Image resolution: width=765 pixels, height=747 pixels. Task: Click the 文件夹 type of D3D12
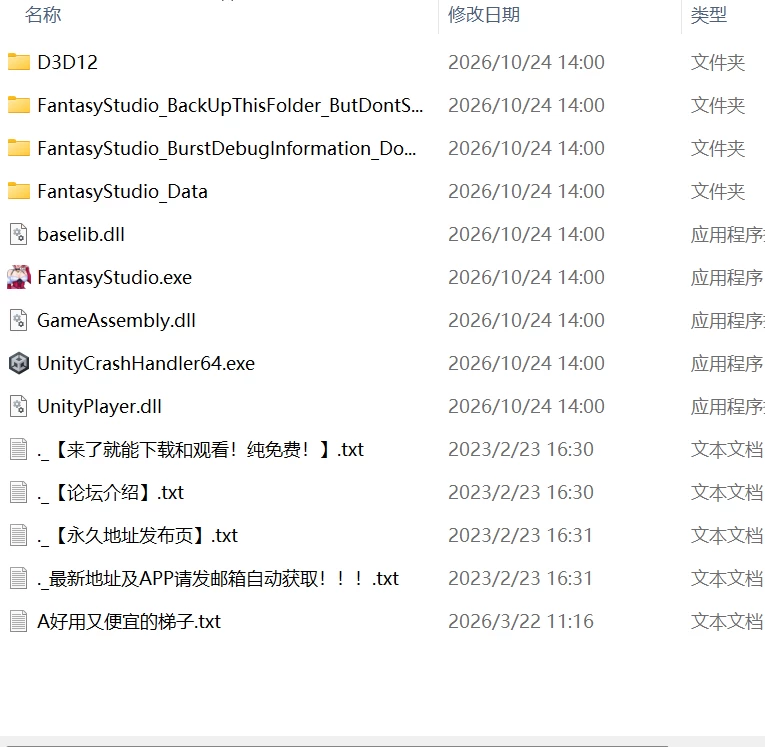point(718,62)
